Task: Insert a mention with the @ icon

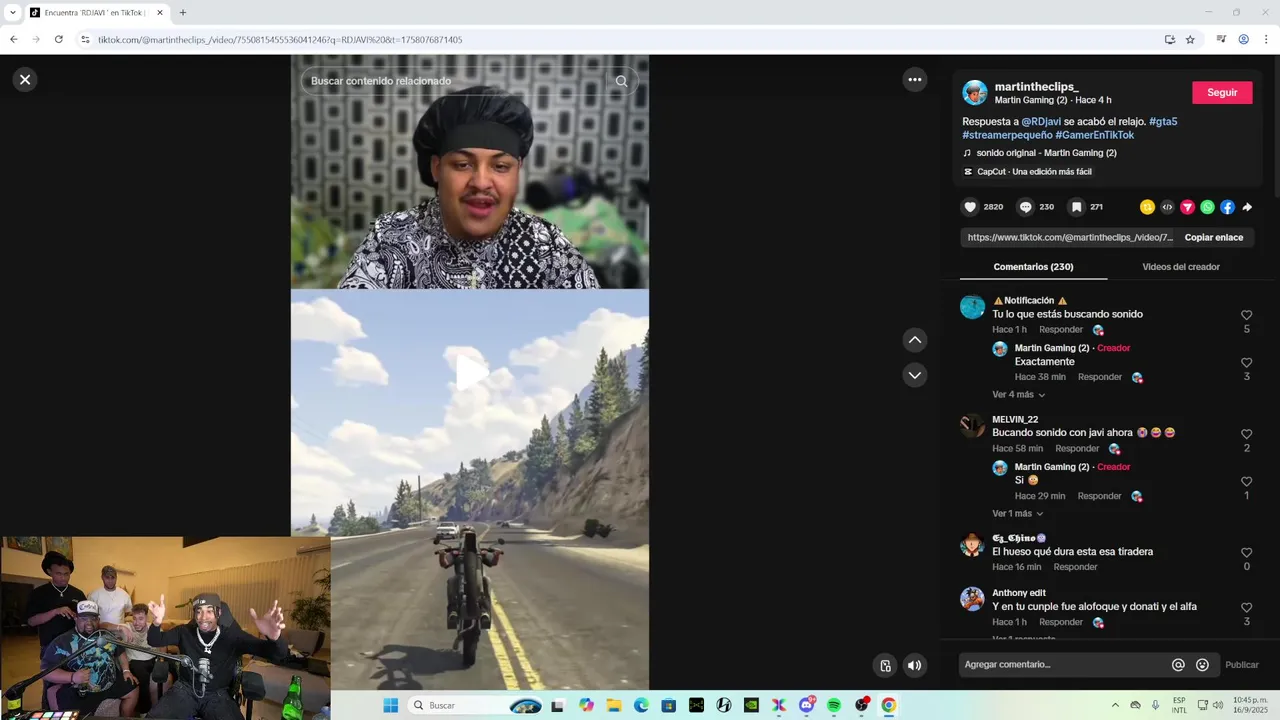Action: point(1178,665)
